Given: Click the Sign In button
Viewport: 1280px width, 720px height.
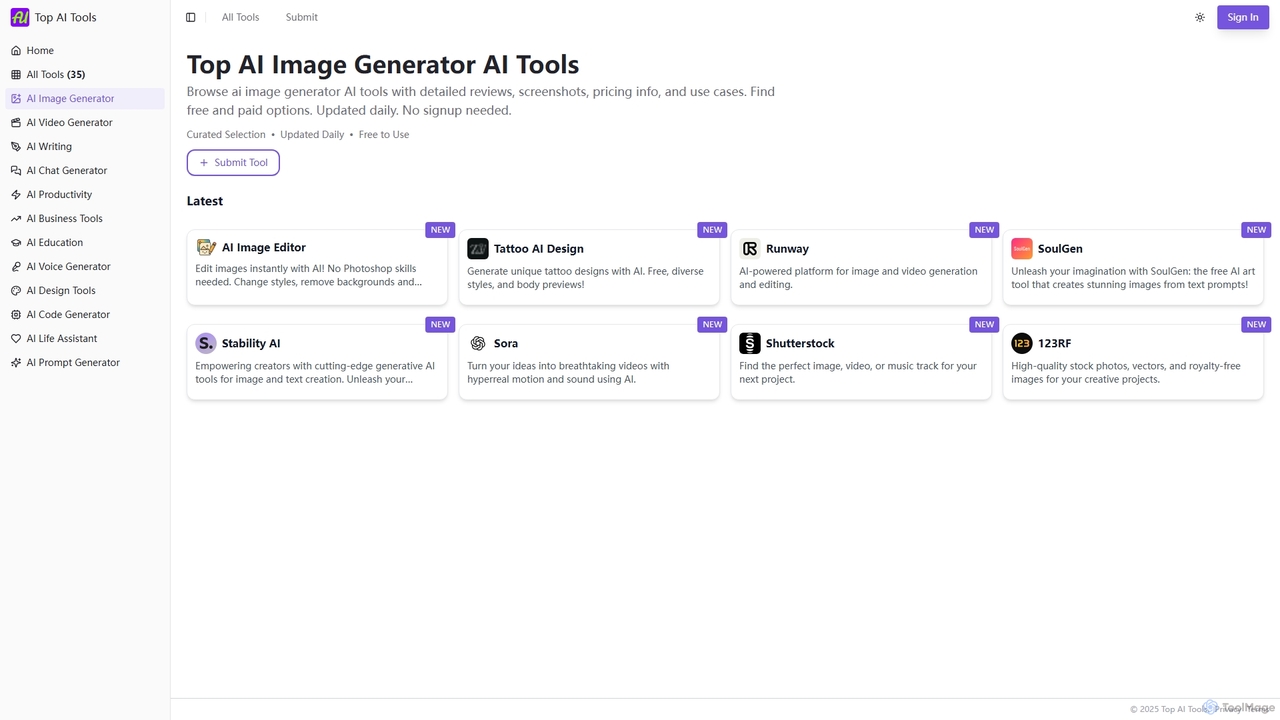Looking at the screenshot, I should [1243, 17].
